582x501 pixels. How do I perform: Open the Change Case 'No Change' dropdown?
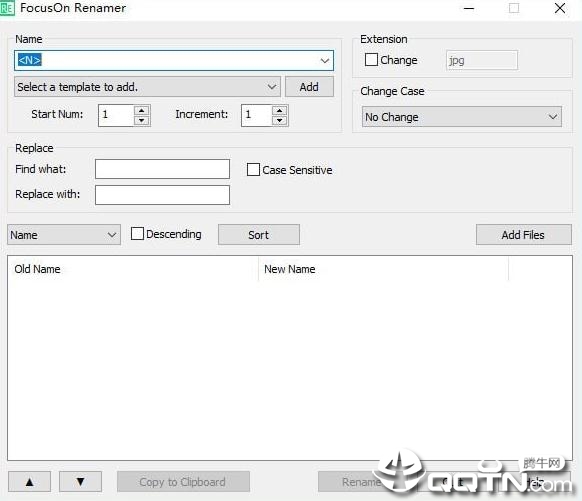click(x=462, y=117)
